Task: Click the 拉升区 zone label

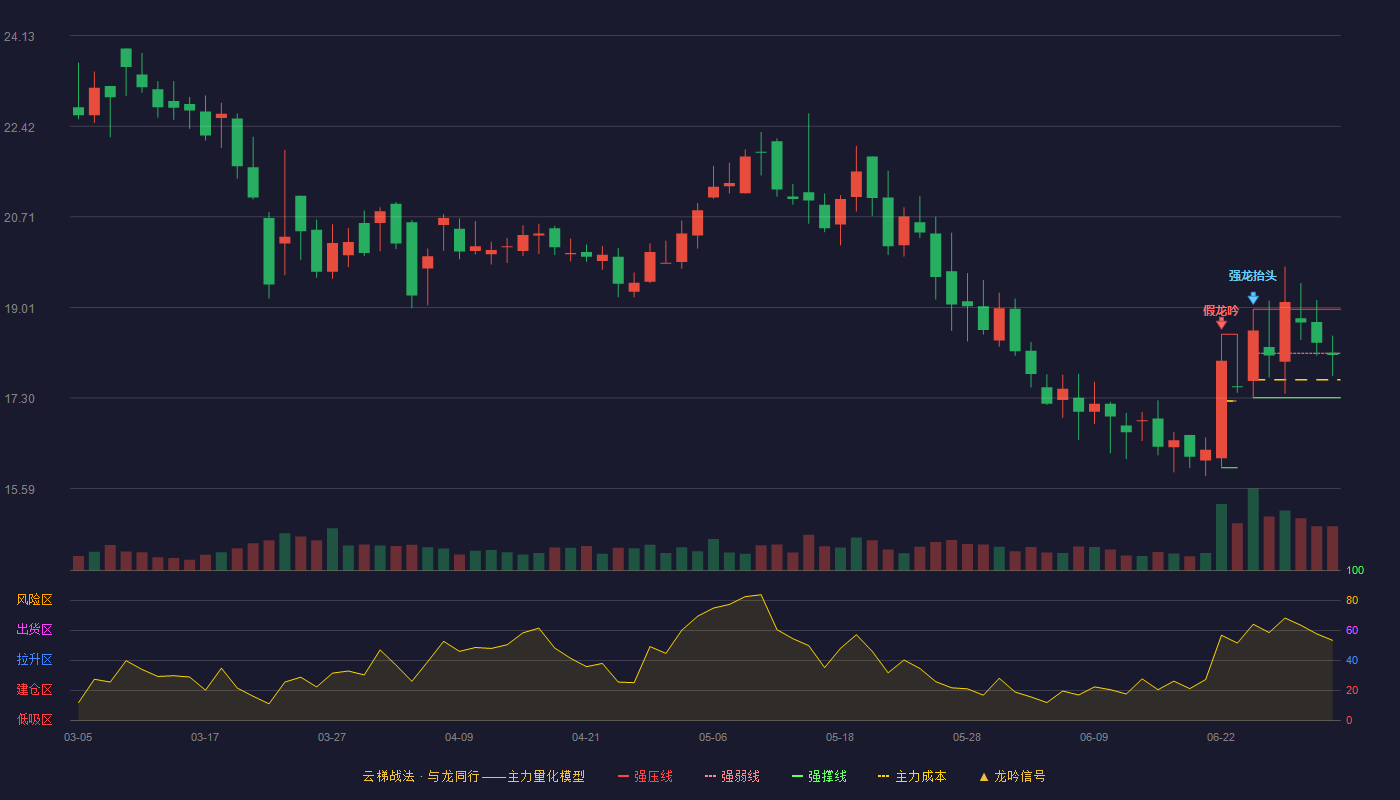Action: (x=34, y=660)
